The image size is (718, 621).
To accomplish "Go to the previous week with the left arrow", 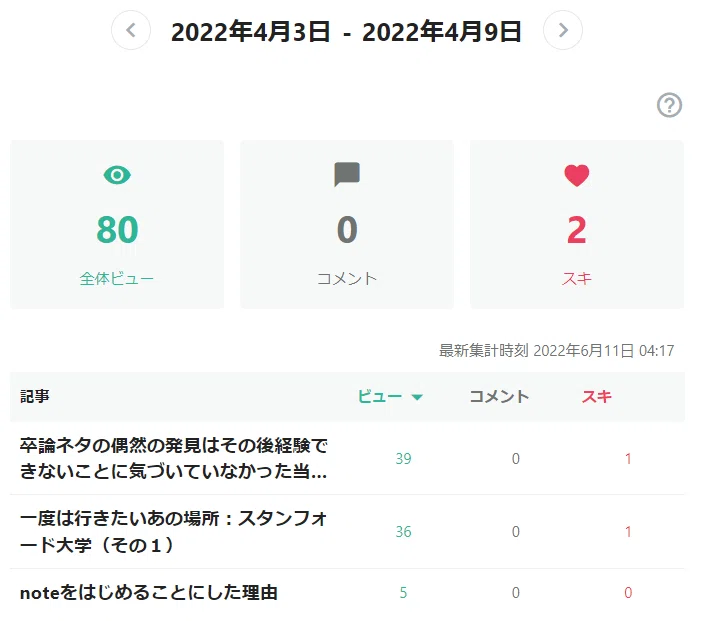I will point(131,30).
